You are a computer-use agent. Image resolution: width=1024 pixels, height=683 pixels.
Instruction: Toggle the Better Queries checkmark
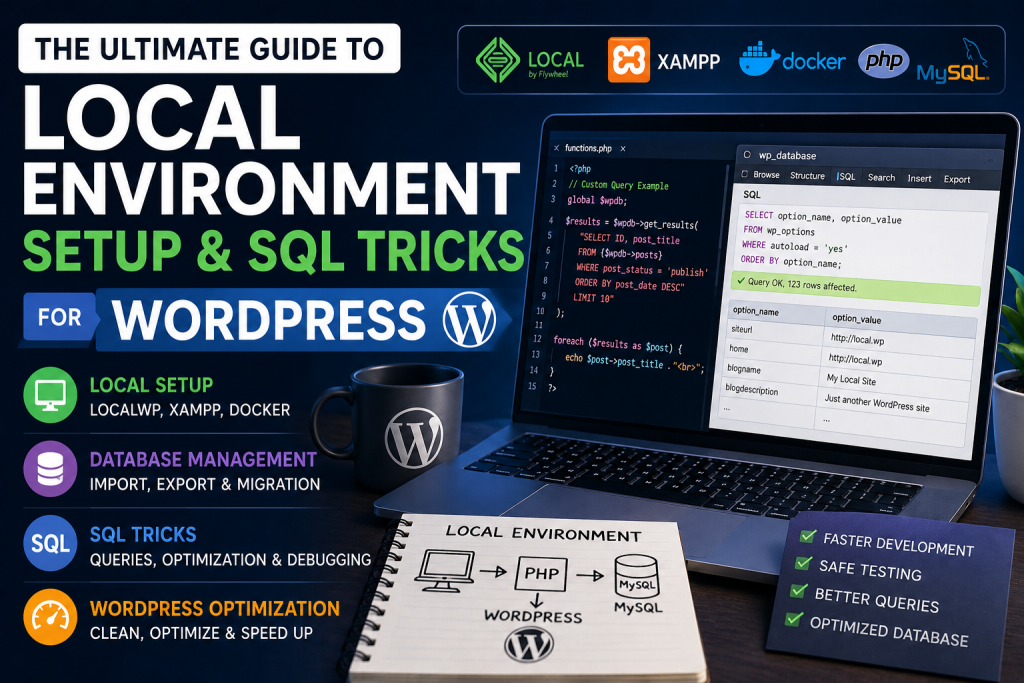point(798,590)
